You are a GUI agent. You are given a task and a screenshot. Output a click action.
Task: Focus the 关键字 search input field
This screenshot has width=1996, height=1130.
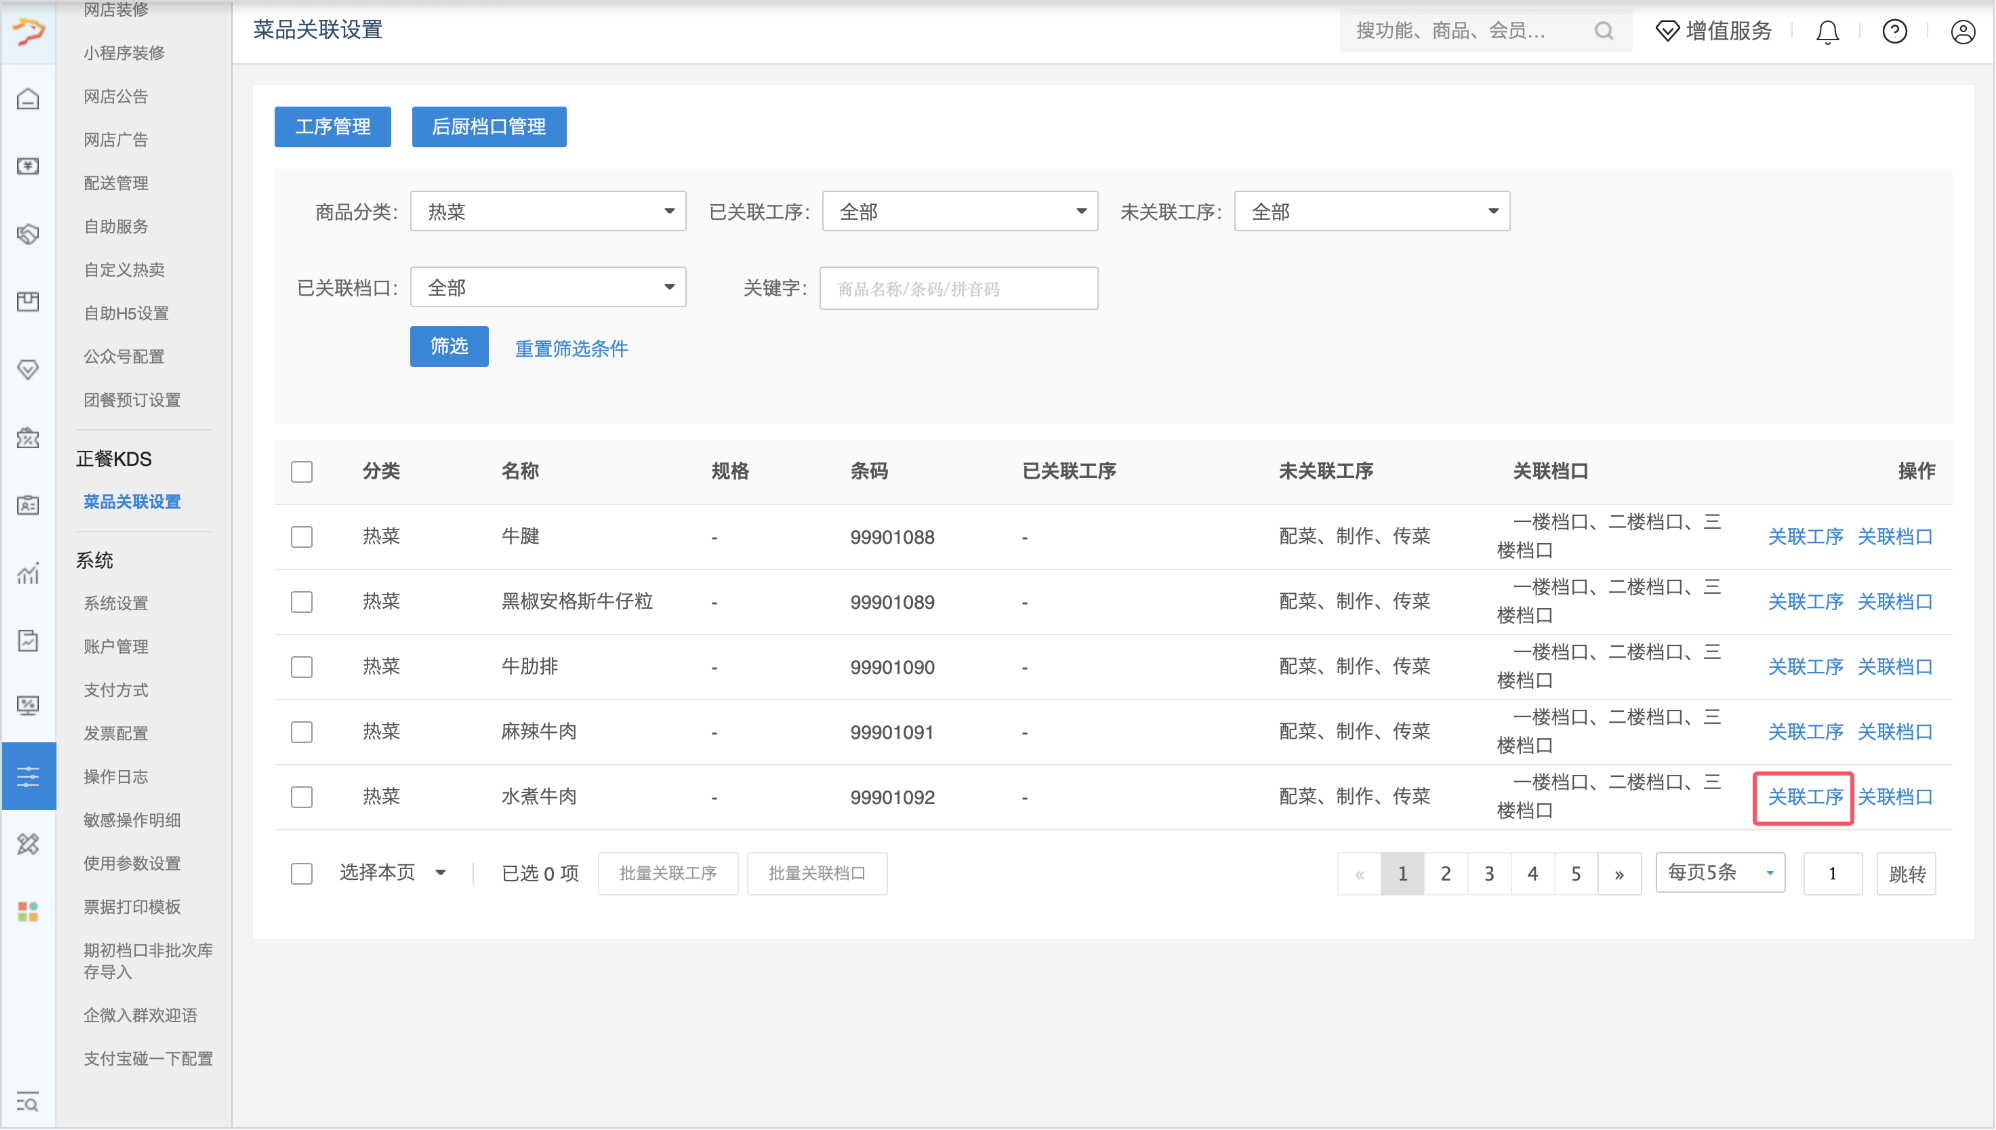click(959, 288)
